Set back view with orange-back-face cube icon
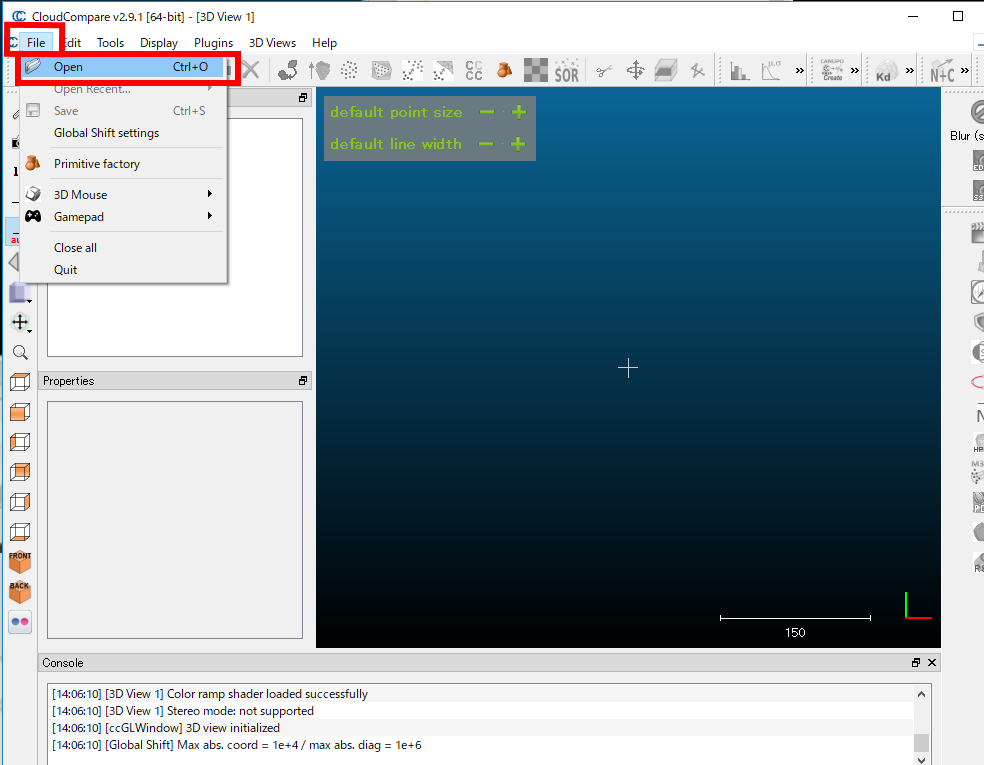 click(20, 472)
